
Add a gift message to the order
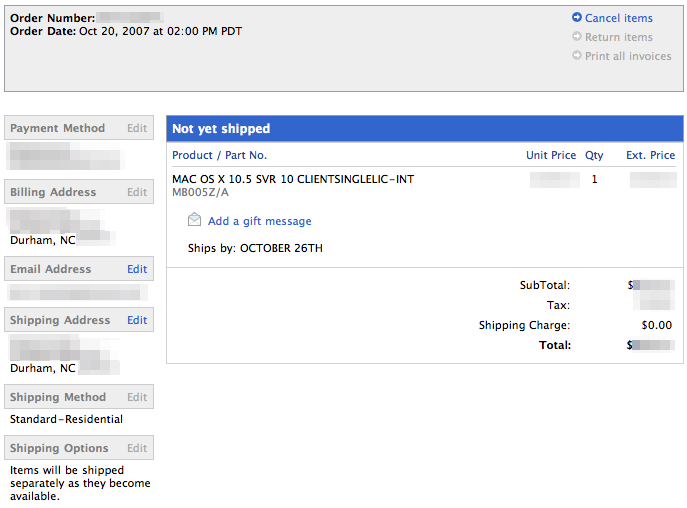click(259, 221)
